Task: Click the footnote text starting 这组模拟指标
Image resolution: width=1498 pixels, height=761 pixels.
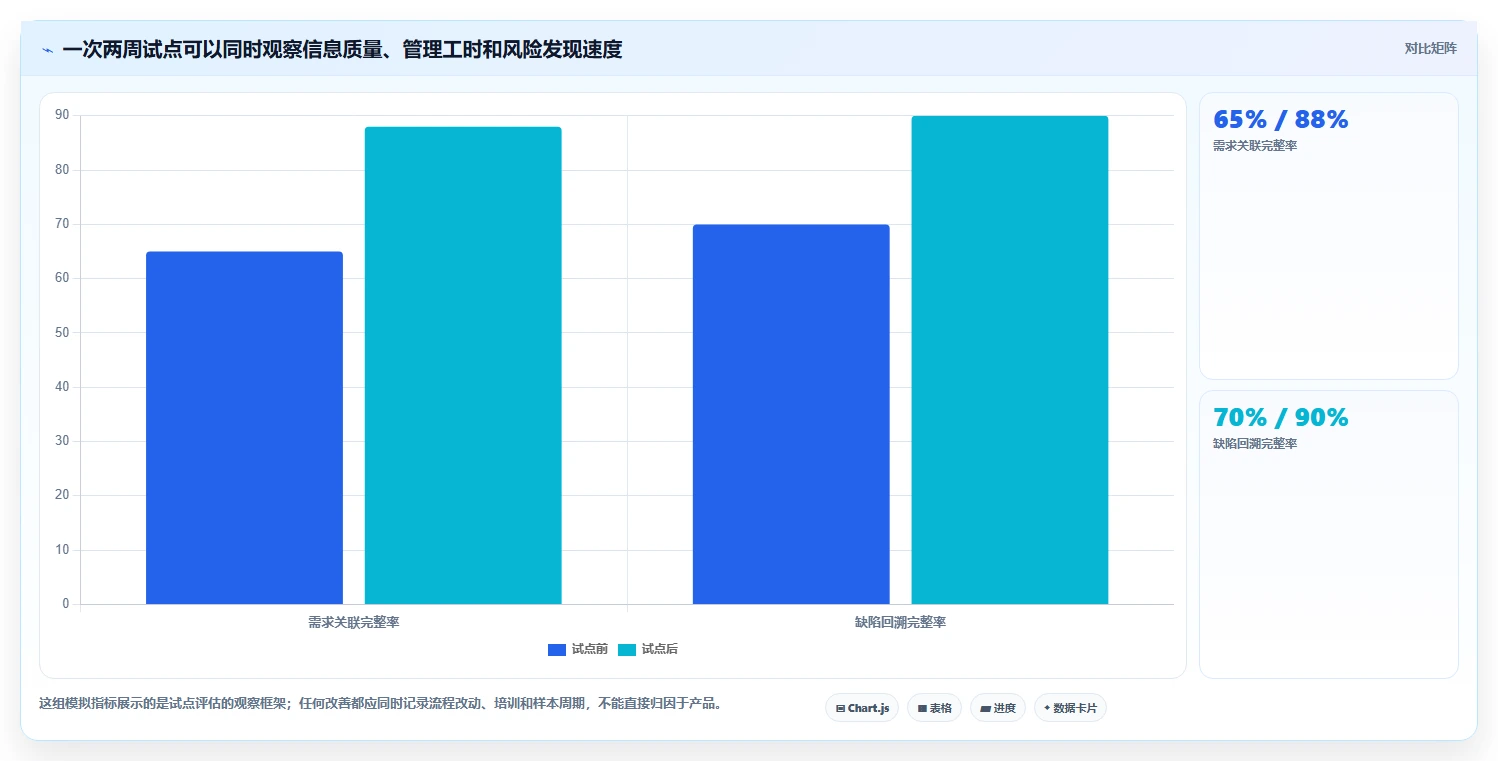Action: (380, 703)
